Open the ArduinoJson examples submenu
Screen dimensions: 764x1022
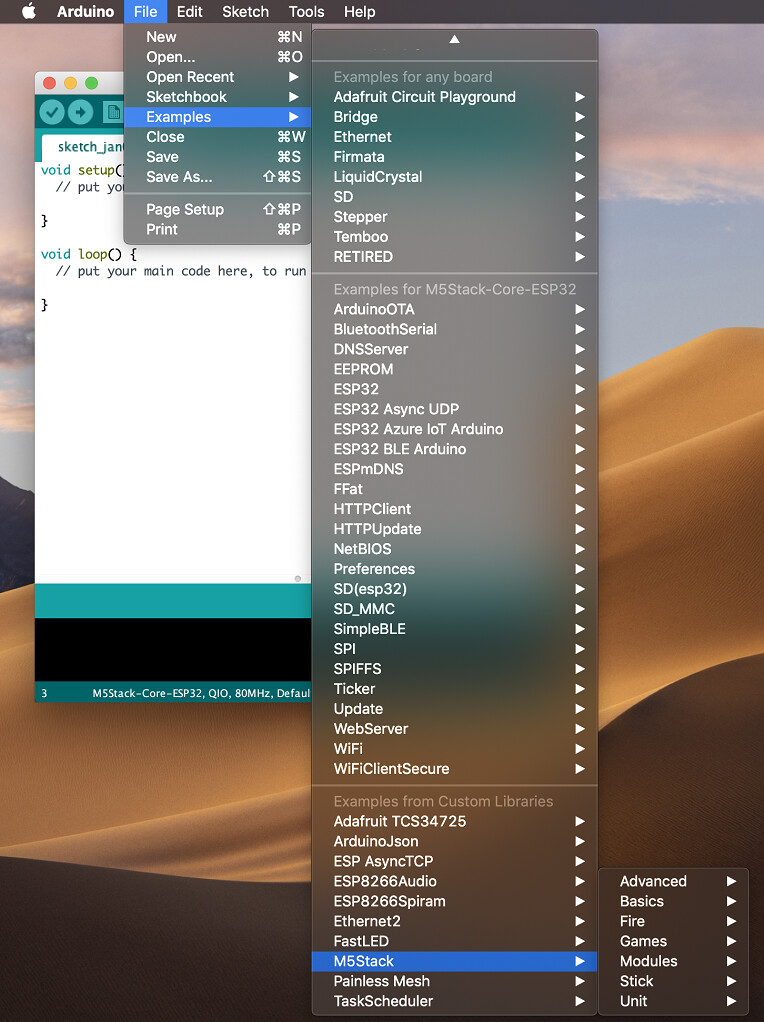(455, 841)
